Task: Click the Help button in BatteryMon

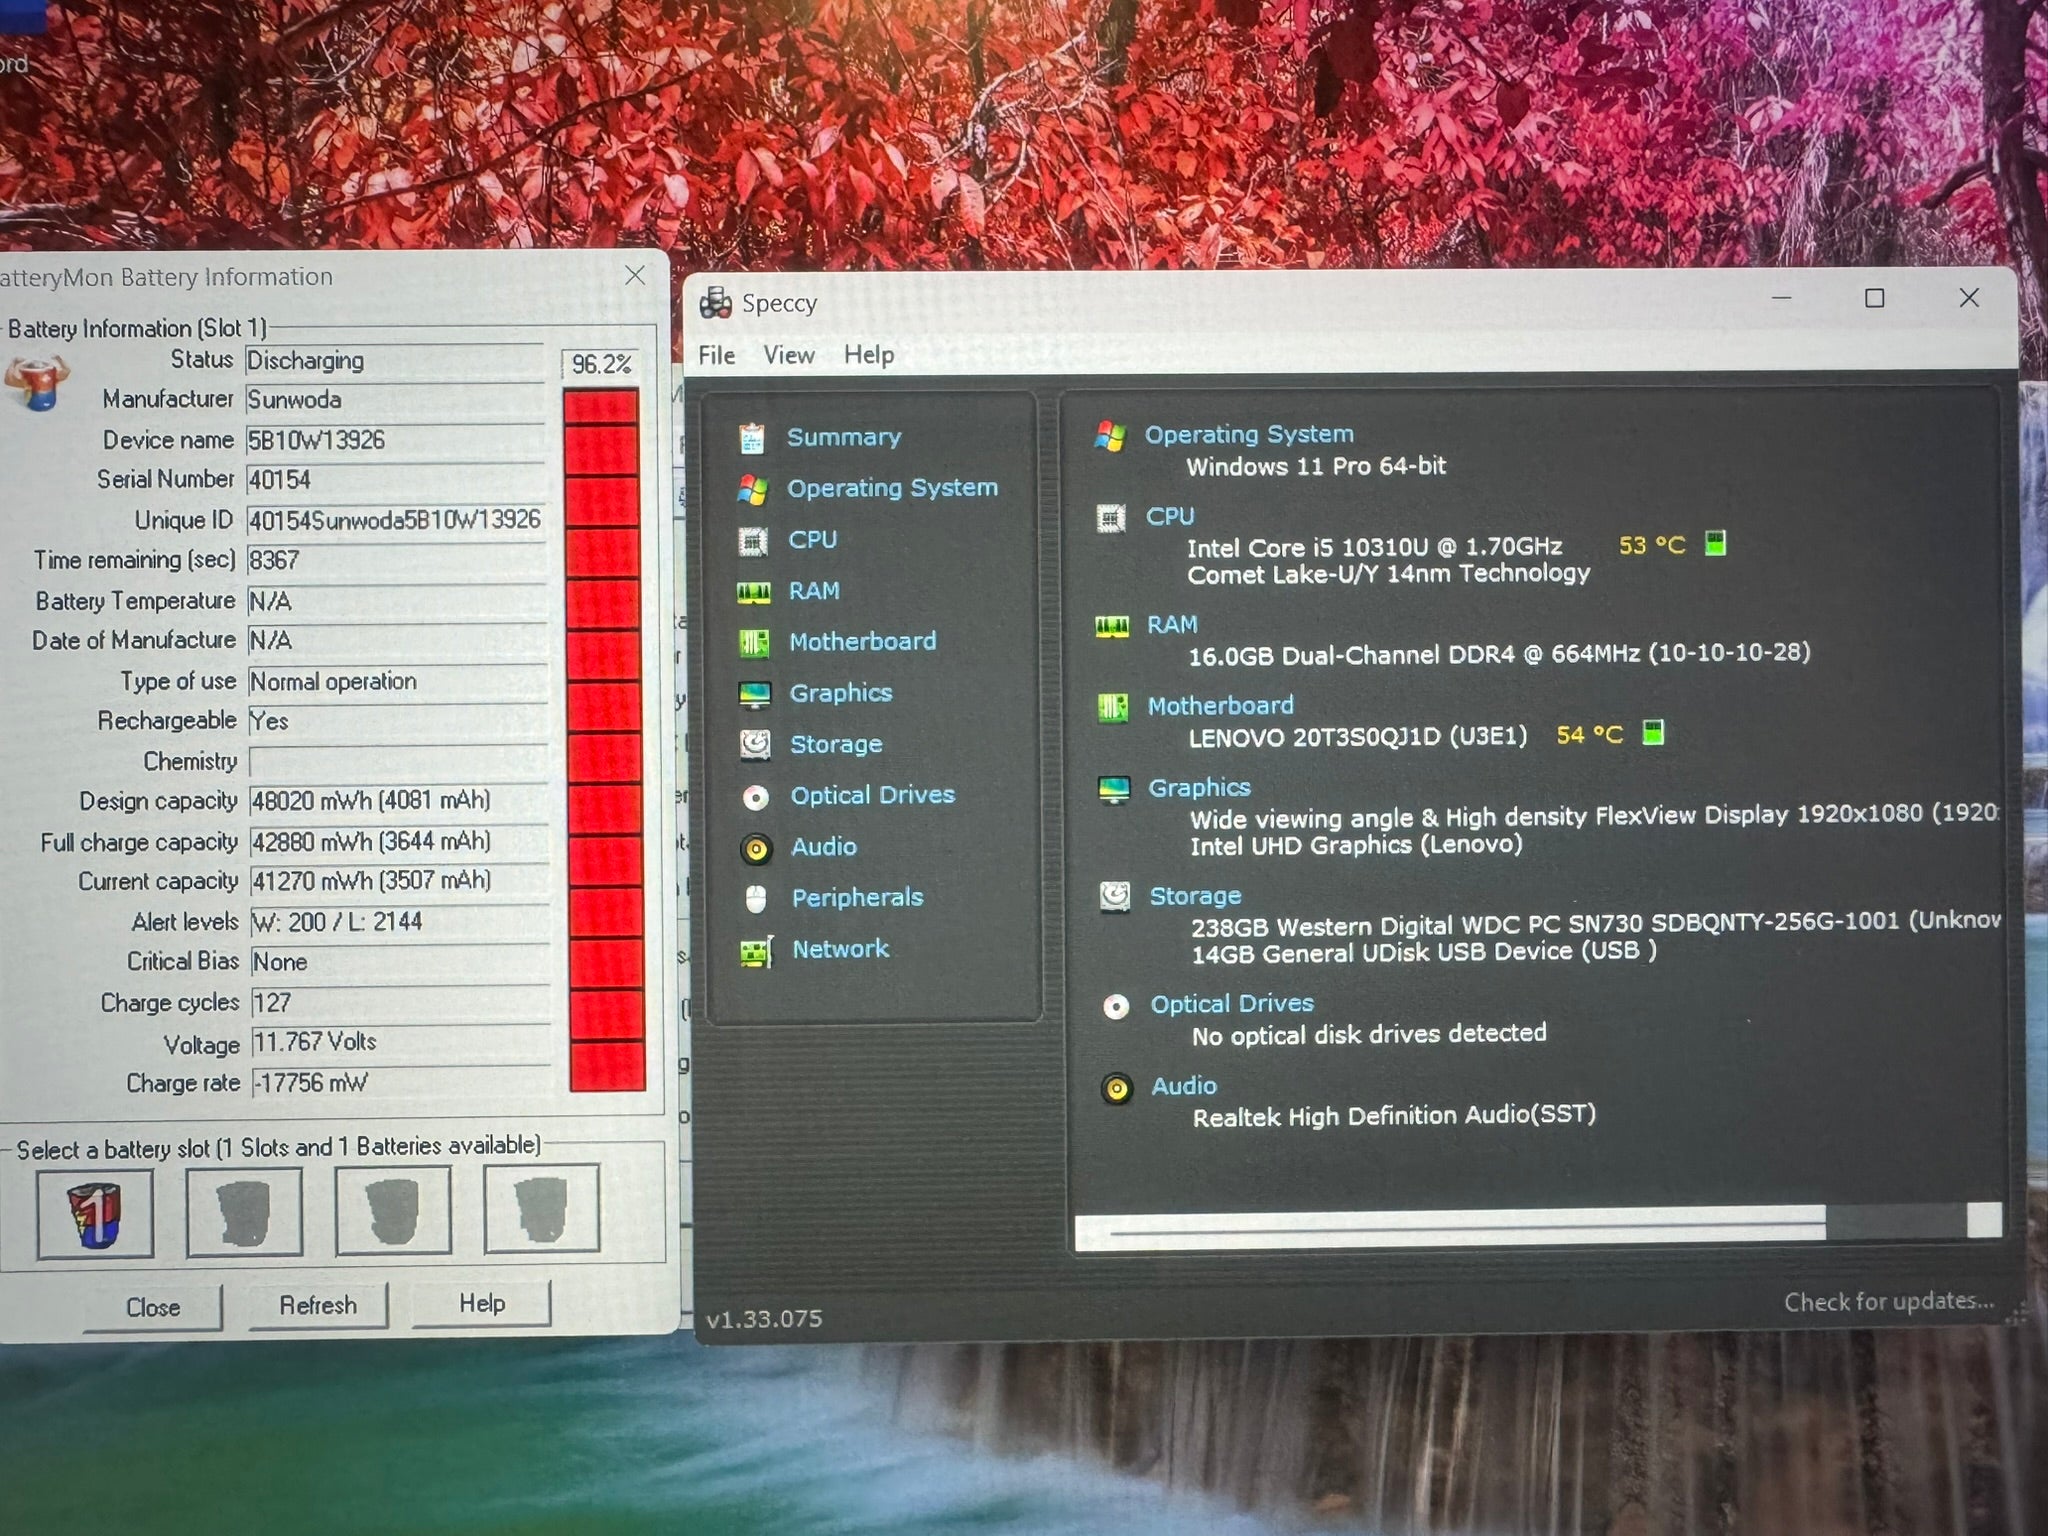Action: click(482, 1304)
